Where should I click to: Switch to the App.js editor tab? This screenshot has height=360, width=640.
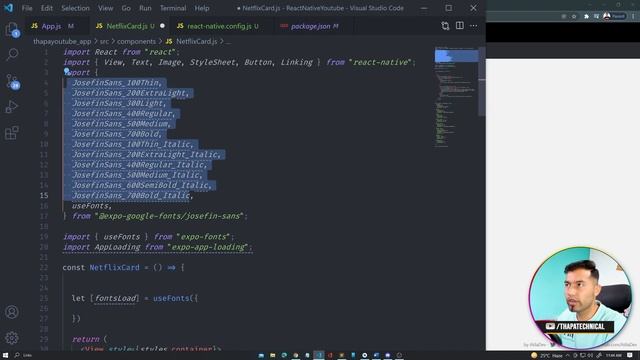tap(56, 26)
